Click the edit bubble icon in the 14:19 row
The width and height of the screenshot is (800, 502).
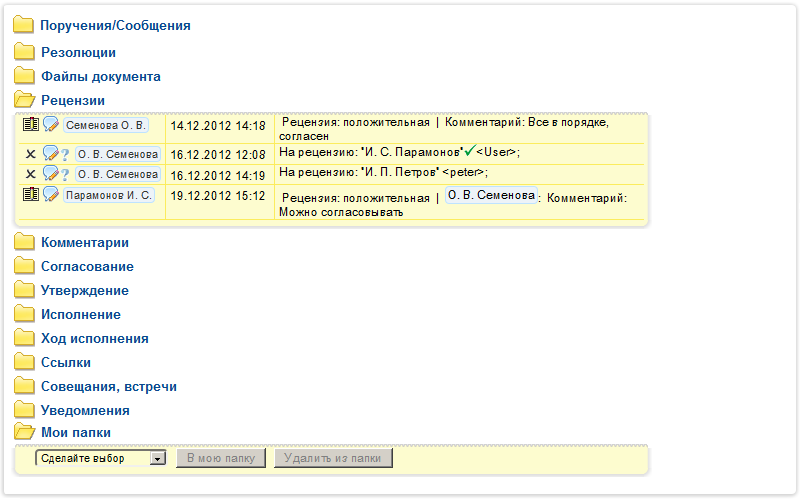point(50,174)
